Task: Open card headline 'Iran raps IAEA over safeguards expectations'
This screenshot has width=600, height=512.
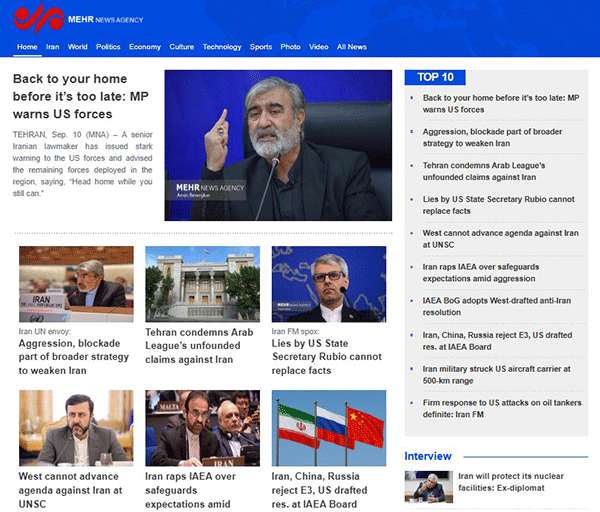Action: point(191,490)
